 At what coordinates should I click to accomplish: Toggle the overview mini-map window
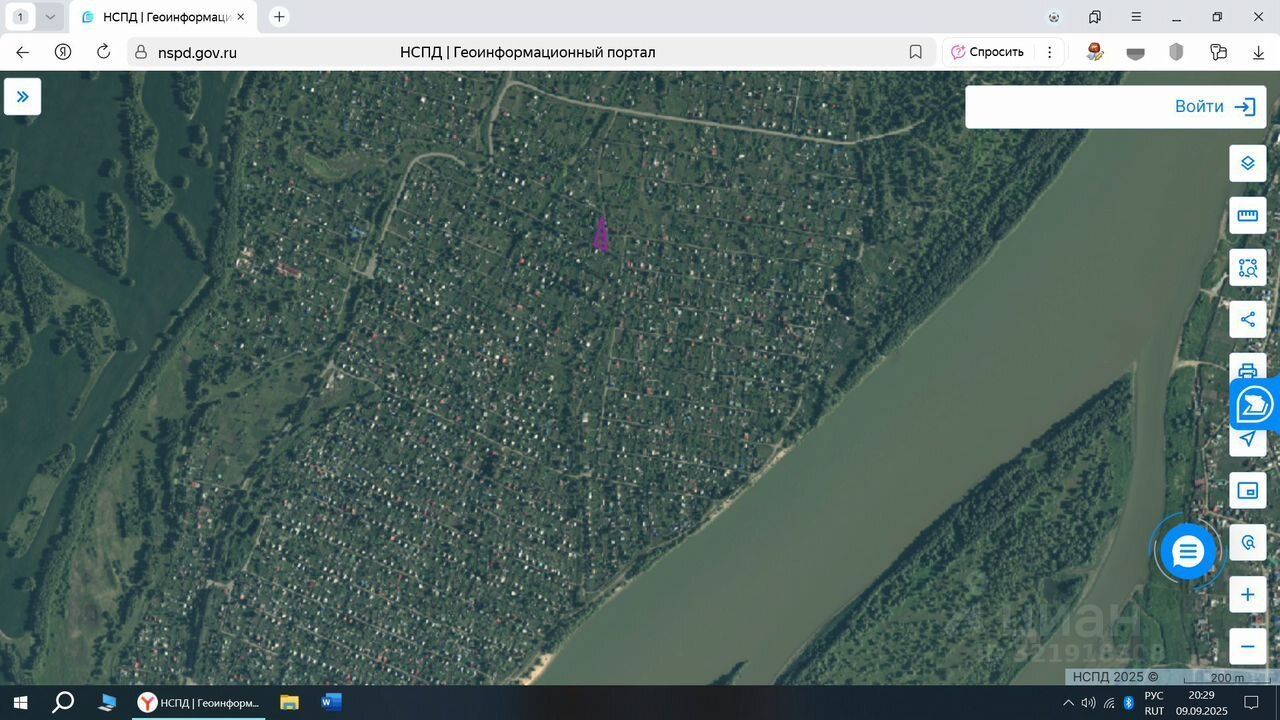[1247, 490]
